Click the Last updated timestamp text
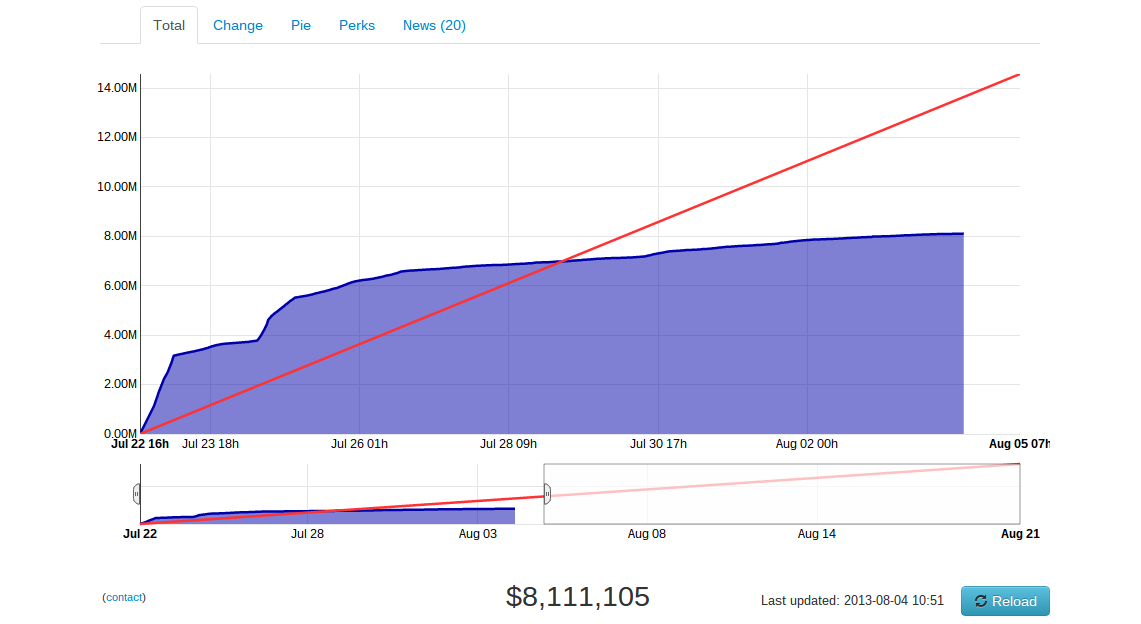The image size is (1141, 624). click(852, 601)
